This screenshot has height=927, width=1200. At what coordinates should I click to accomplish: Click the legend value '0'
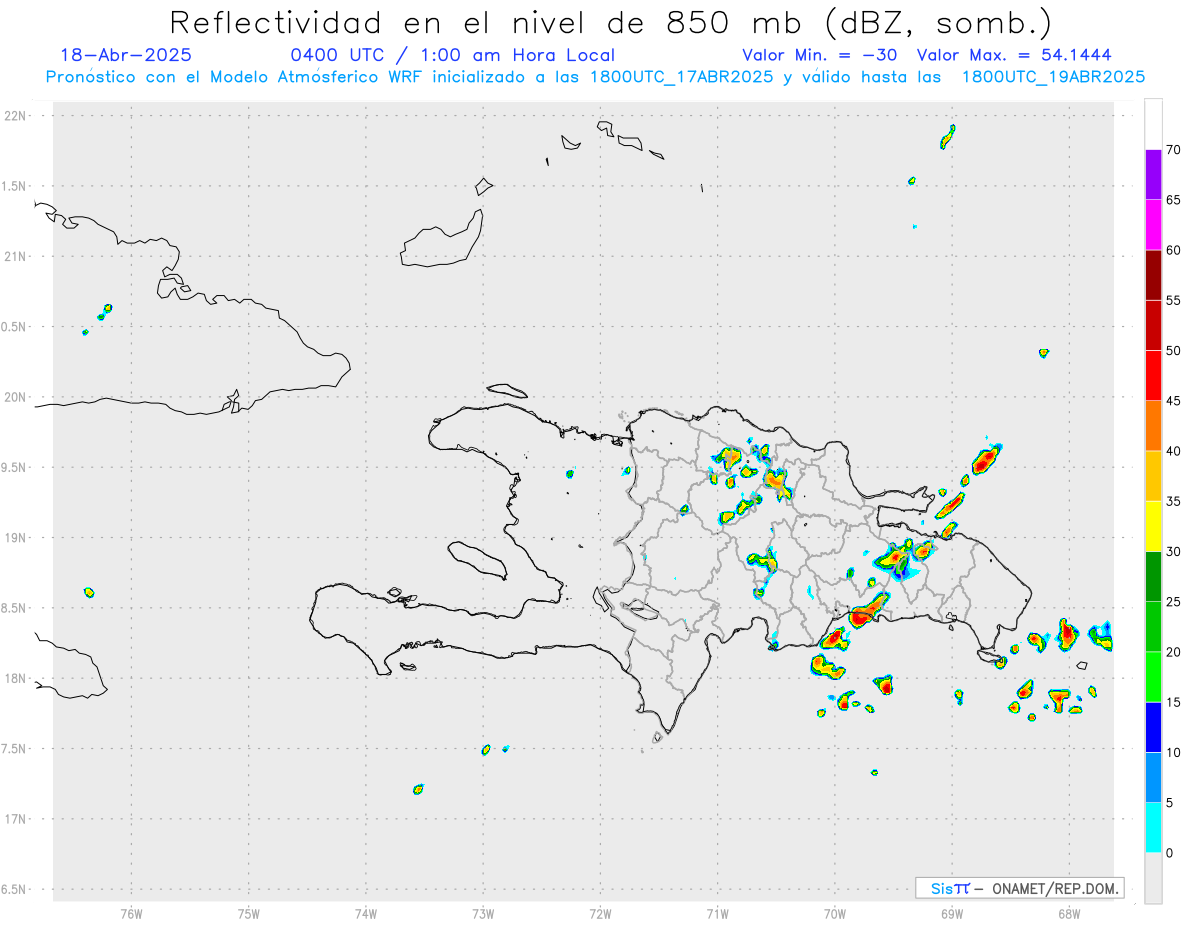1169,853
